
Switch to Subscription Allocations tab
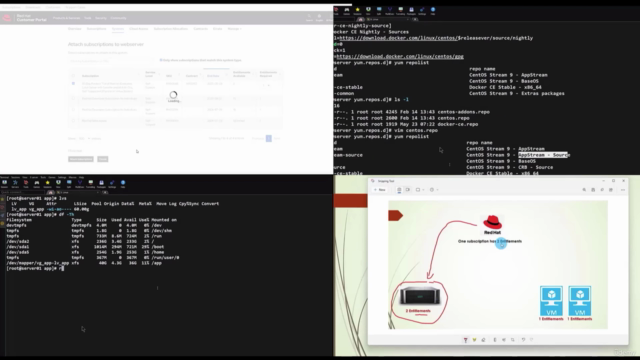(171, 29)
